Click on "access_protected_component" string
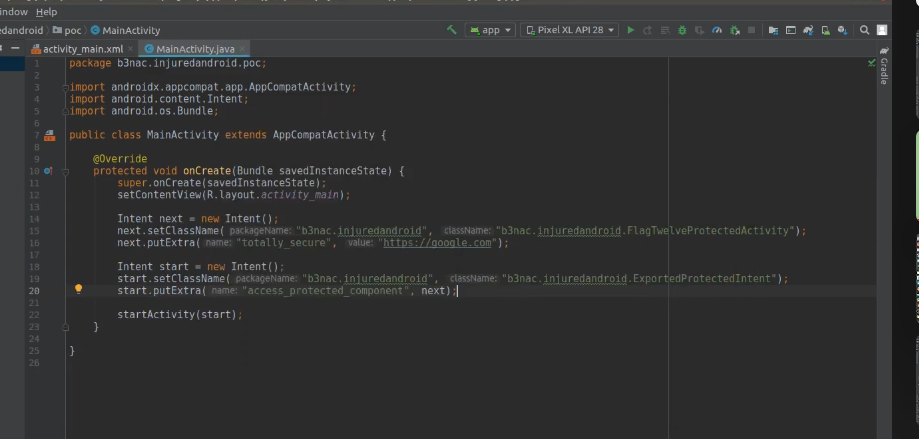Screen dimensions: 919x439 tap(325, 291)
